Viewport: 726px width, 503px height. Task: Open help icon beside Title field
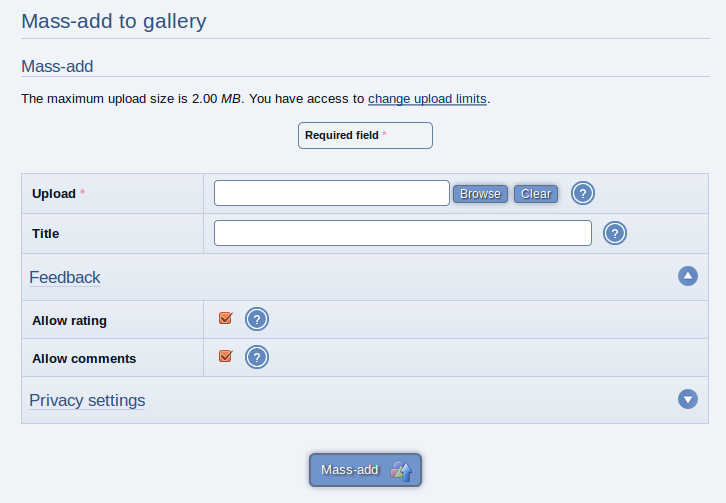[x=615, y=233]
